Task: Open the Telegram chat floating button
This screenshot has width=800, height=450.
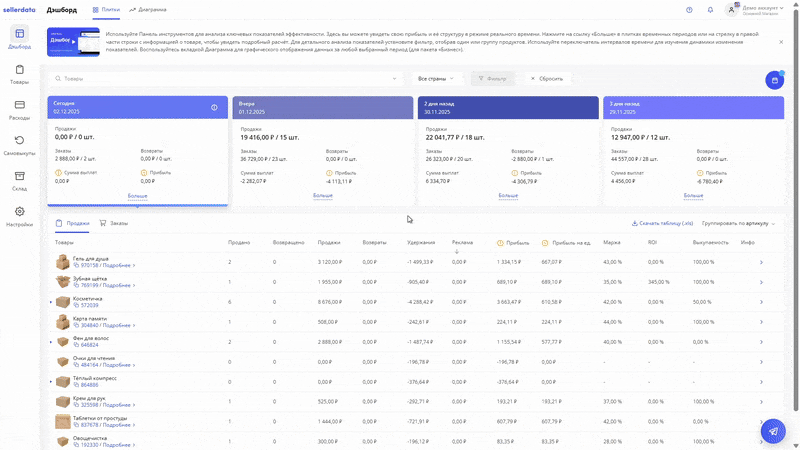Action: 772,429
